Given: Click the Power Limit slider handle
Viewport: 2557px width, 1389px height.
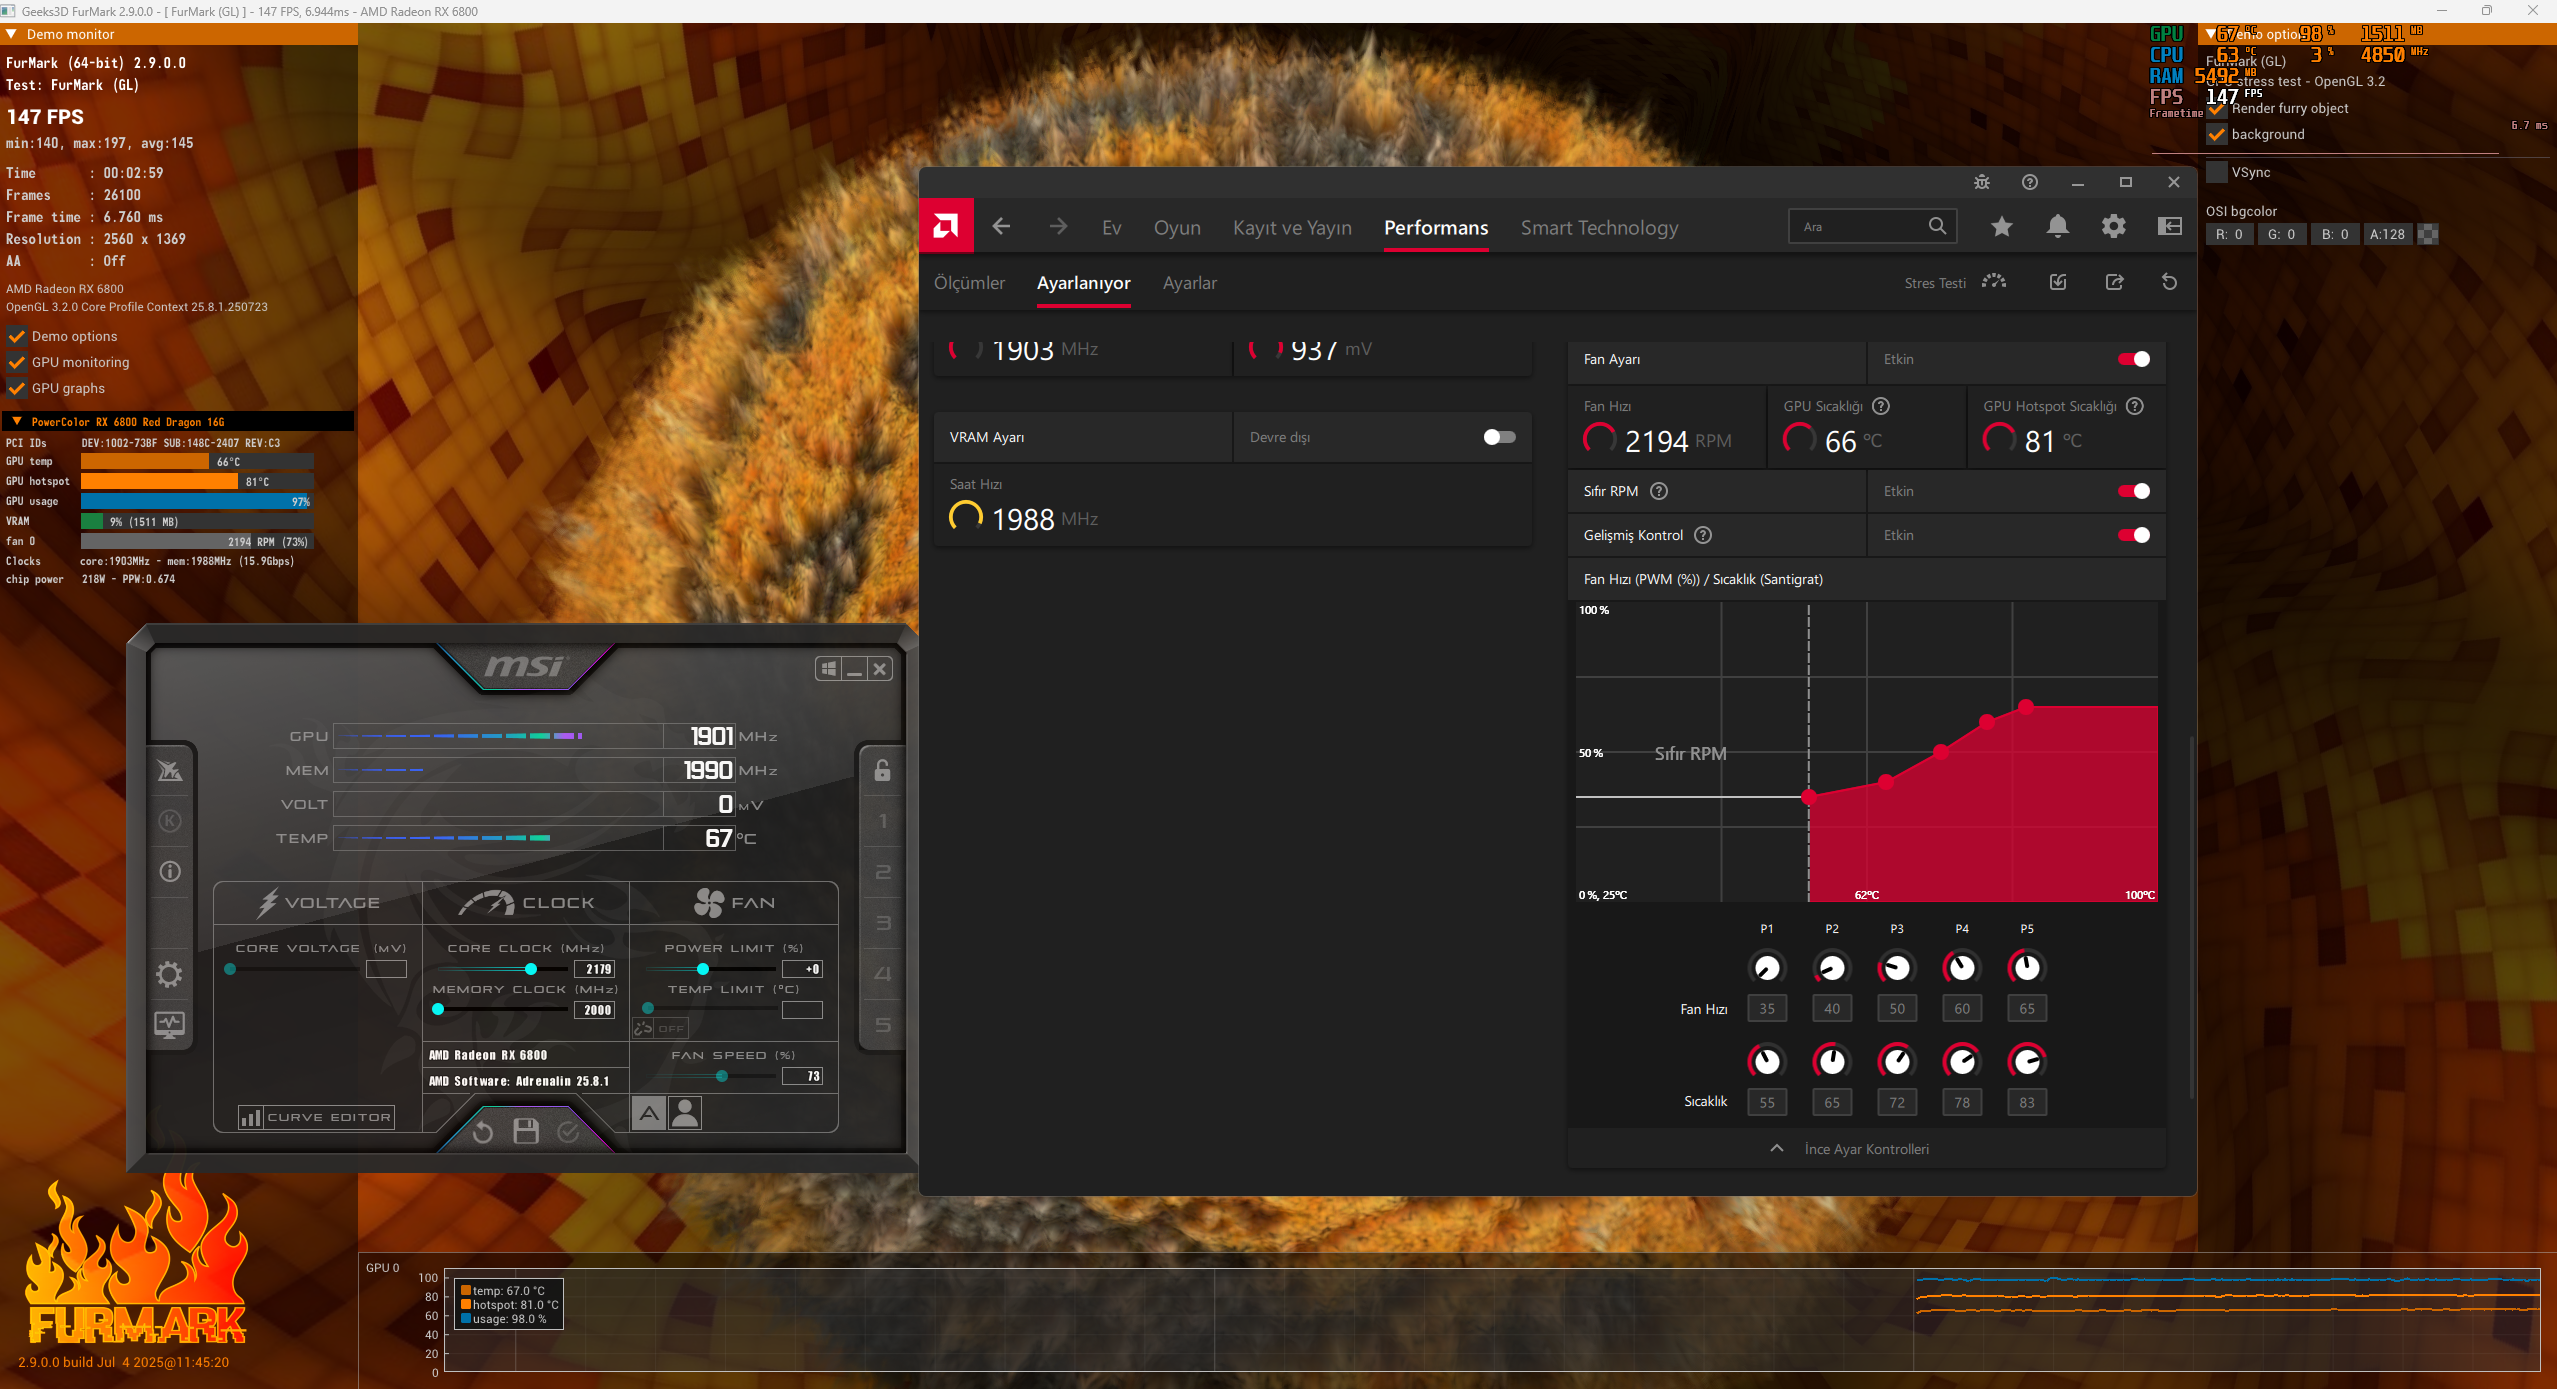Looking at the screenshot, I should click(x=703, y=969).
